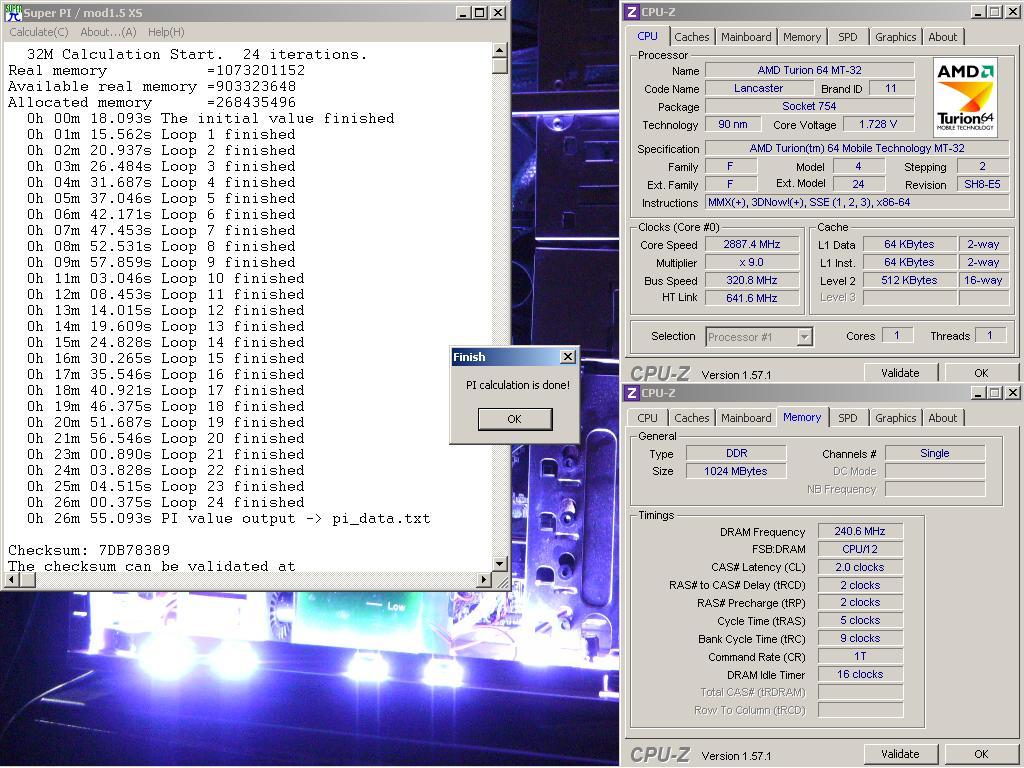Click the Super PI vertical scrollbar thumb

[x=499, y=65]
